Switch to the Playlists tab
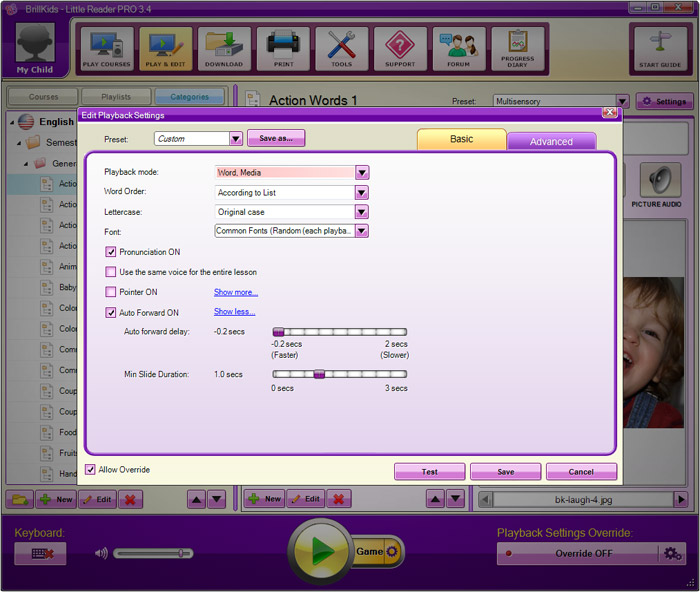 (x=116, y=97)
